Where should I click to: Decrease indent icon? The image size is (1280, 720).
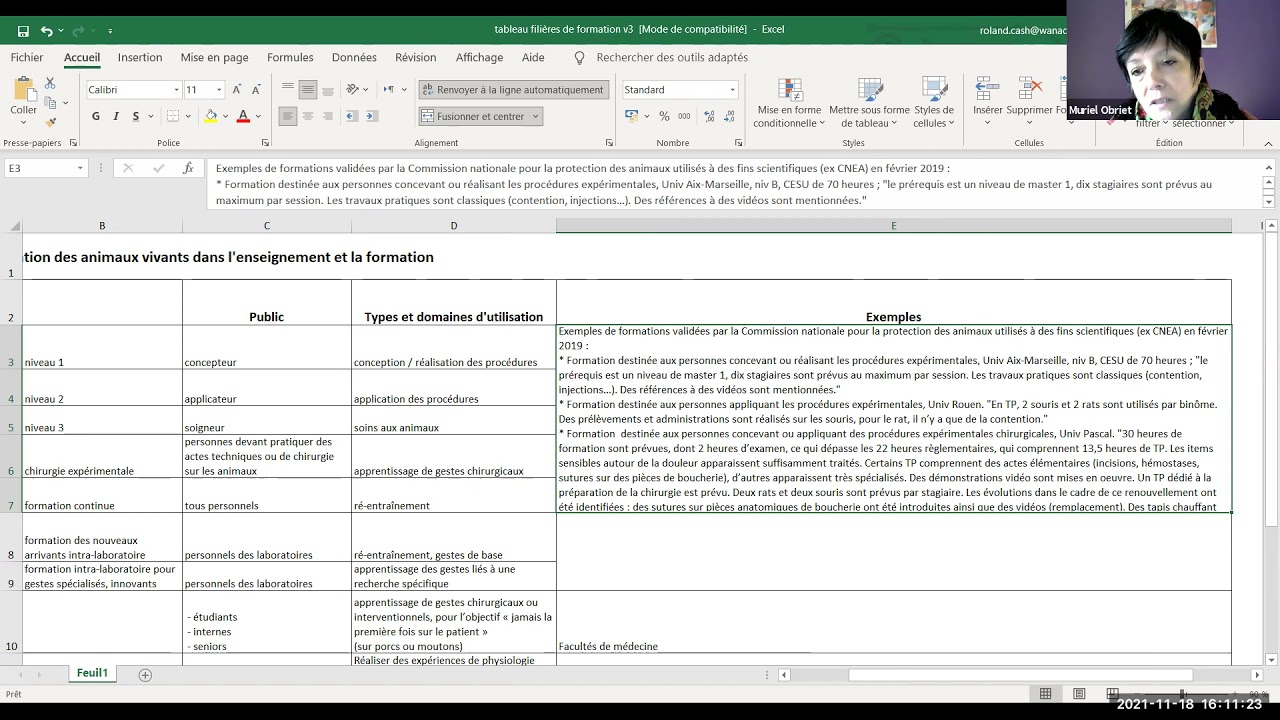(351, 116)
